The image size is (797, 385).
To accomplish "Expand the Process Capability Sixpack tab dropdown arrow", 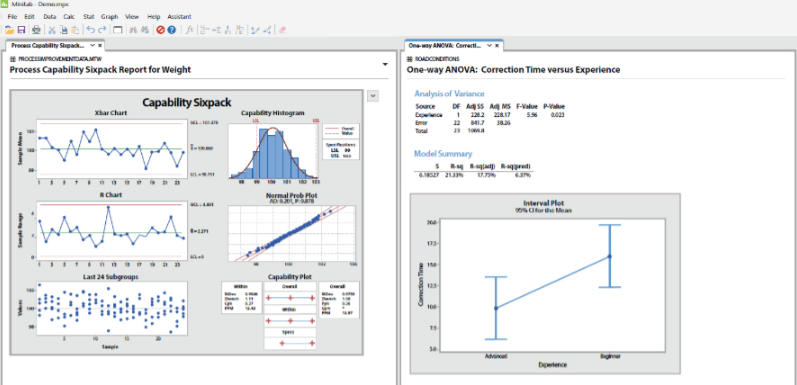I will (92, 45).
